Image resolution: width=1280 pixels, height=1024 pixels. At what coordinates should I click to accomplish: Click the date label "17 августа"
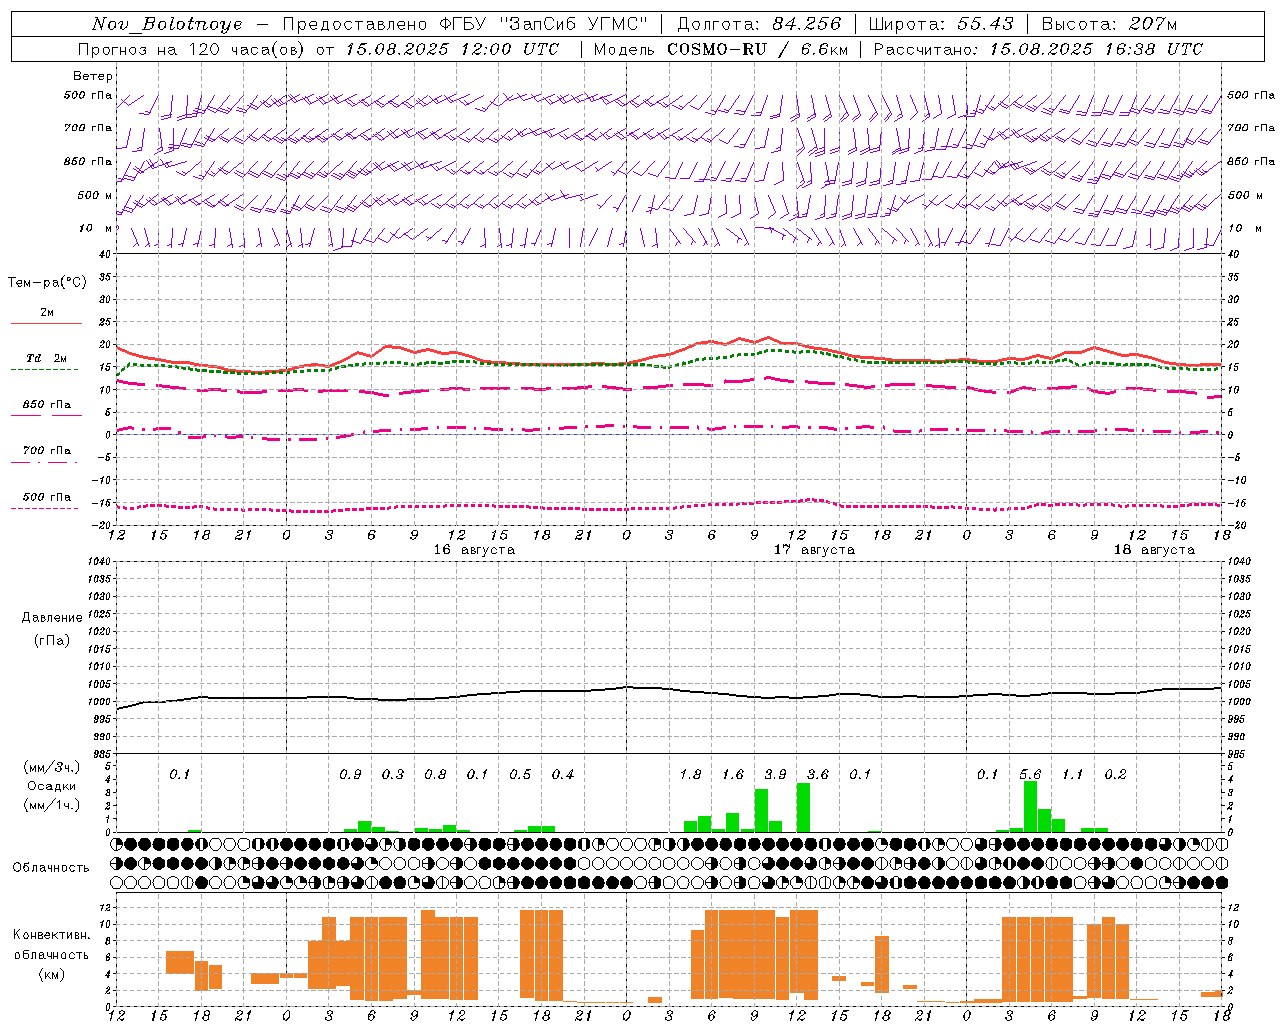[x=814, y=550]
